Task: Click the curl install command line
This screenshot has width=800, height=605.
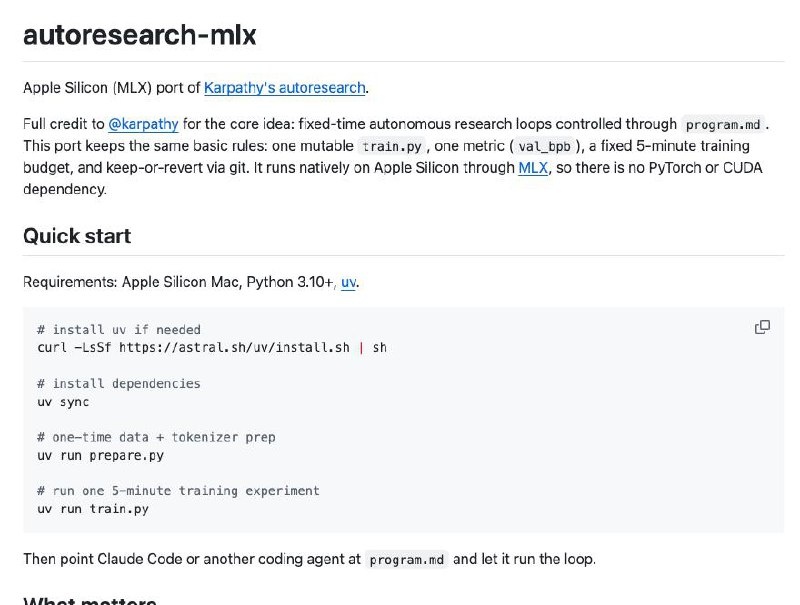Action: [x=212, y=348]
